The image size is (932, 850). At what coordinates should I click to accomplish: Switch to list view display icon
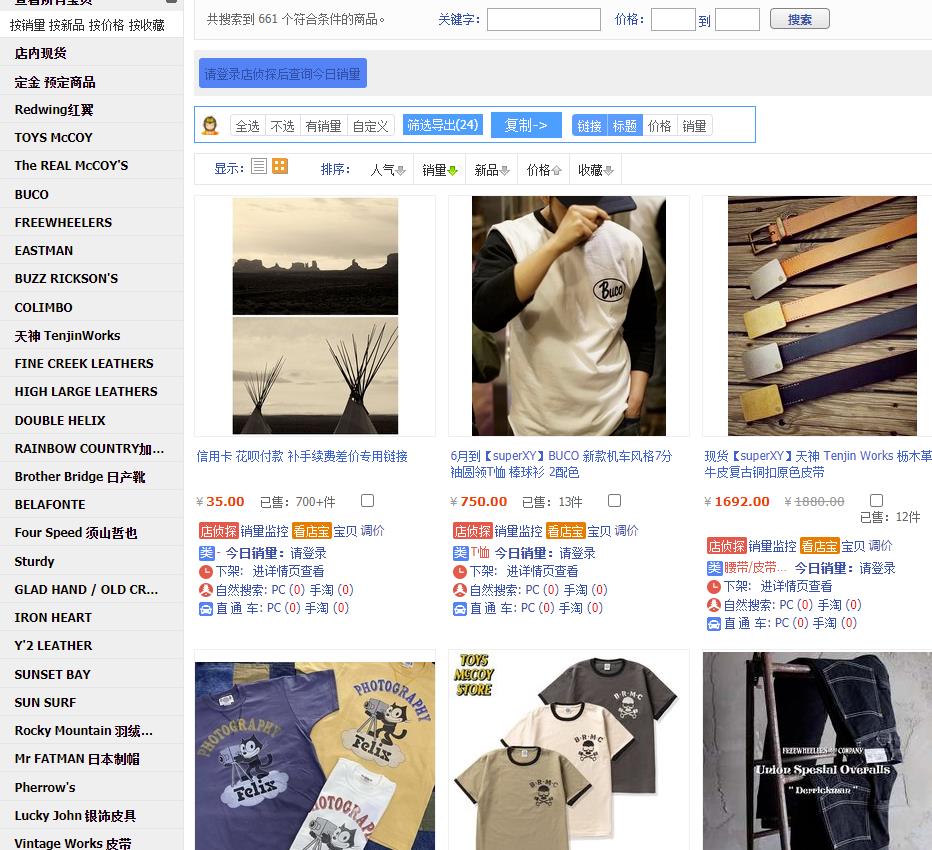[259, 166]
